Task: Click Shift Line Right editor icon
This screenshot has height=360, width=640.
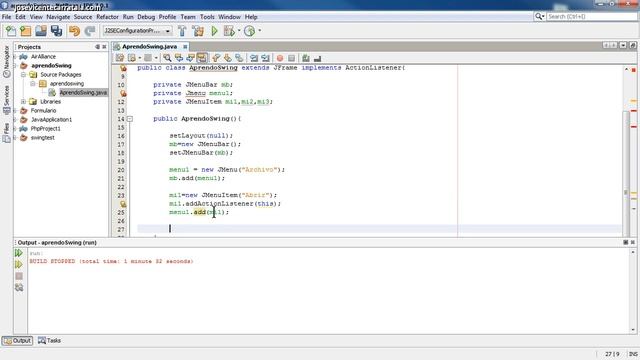Action: coord(265,58)
